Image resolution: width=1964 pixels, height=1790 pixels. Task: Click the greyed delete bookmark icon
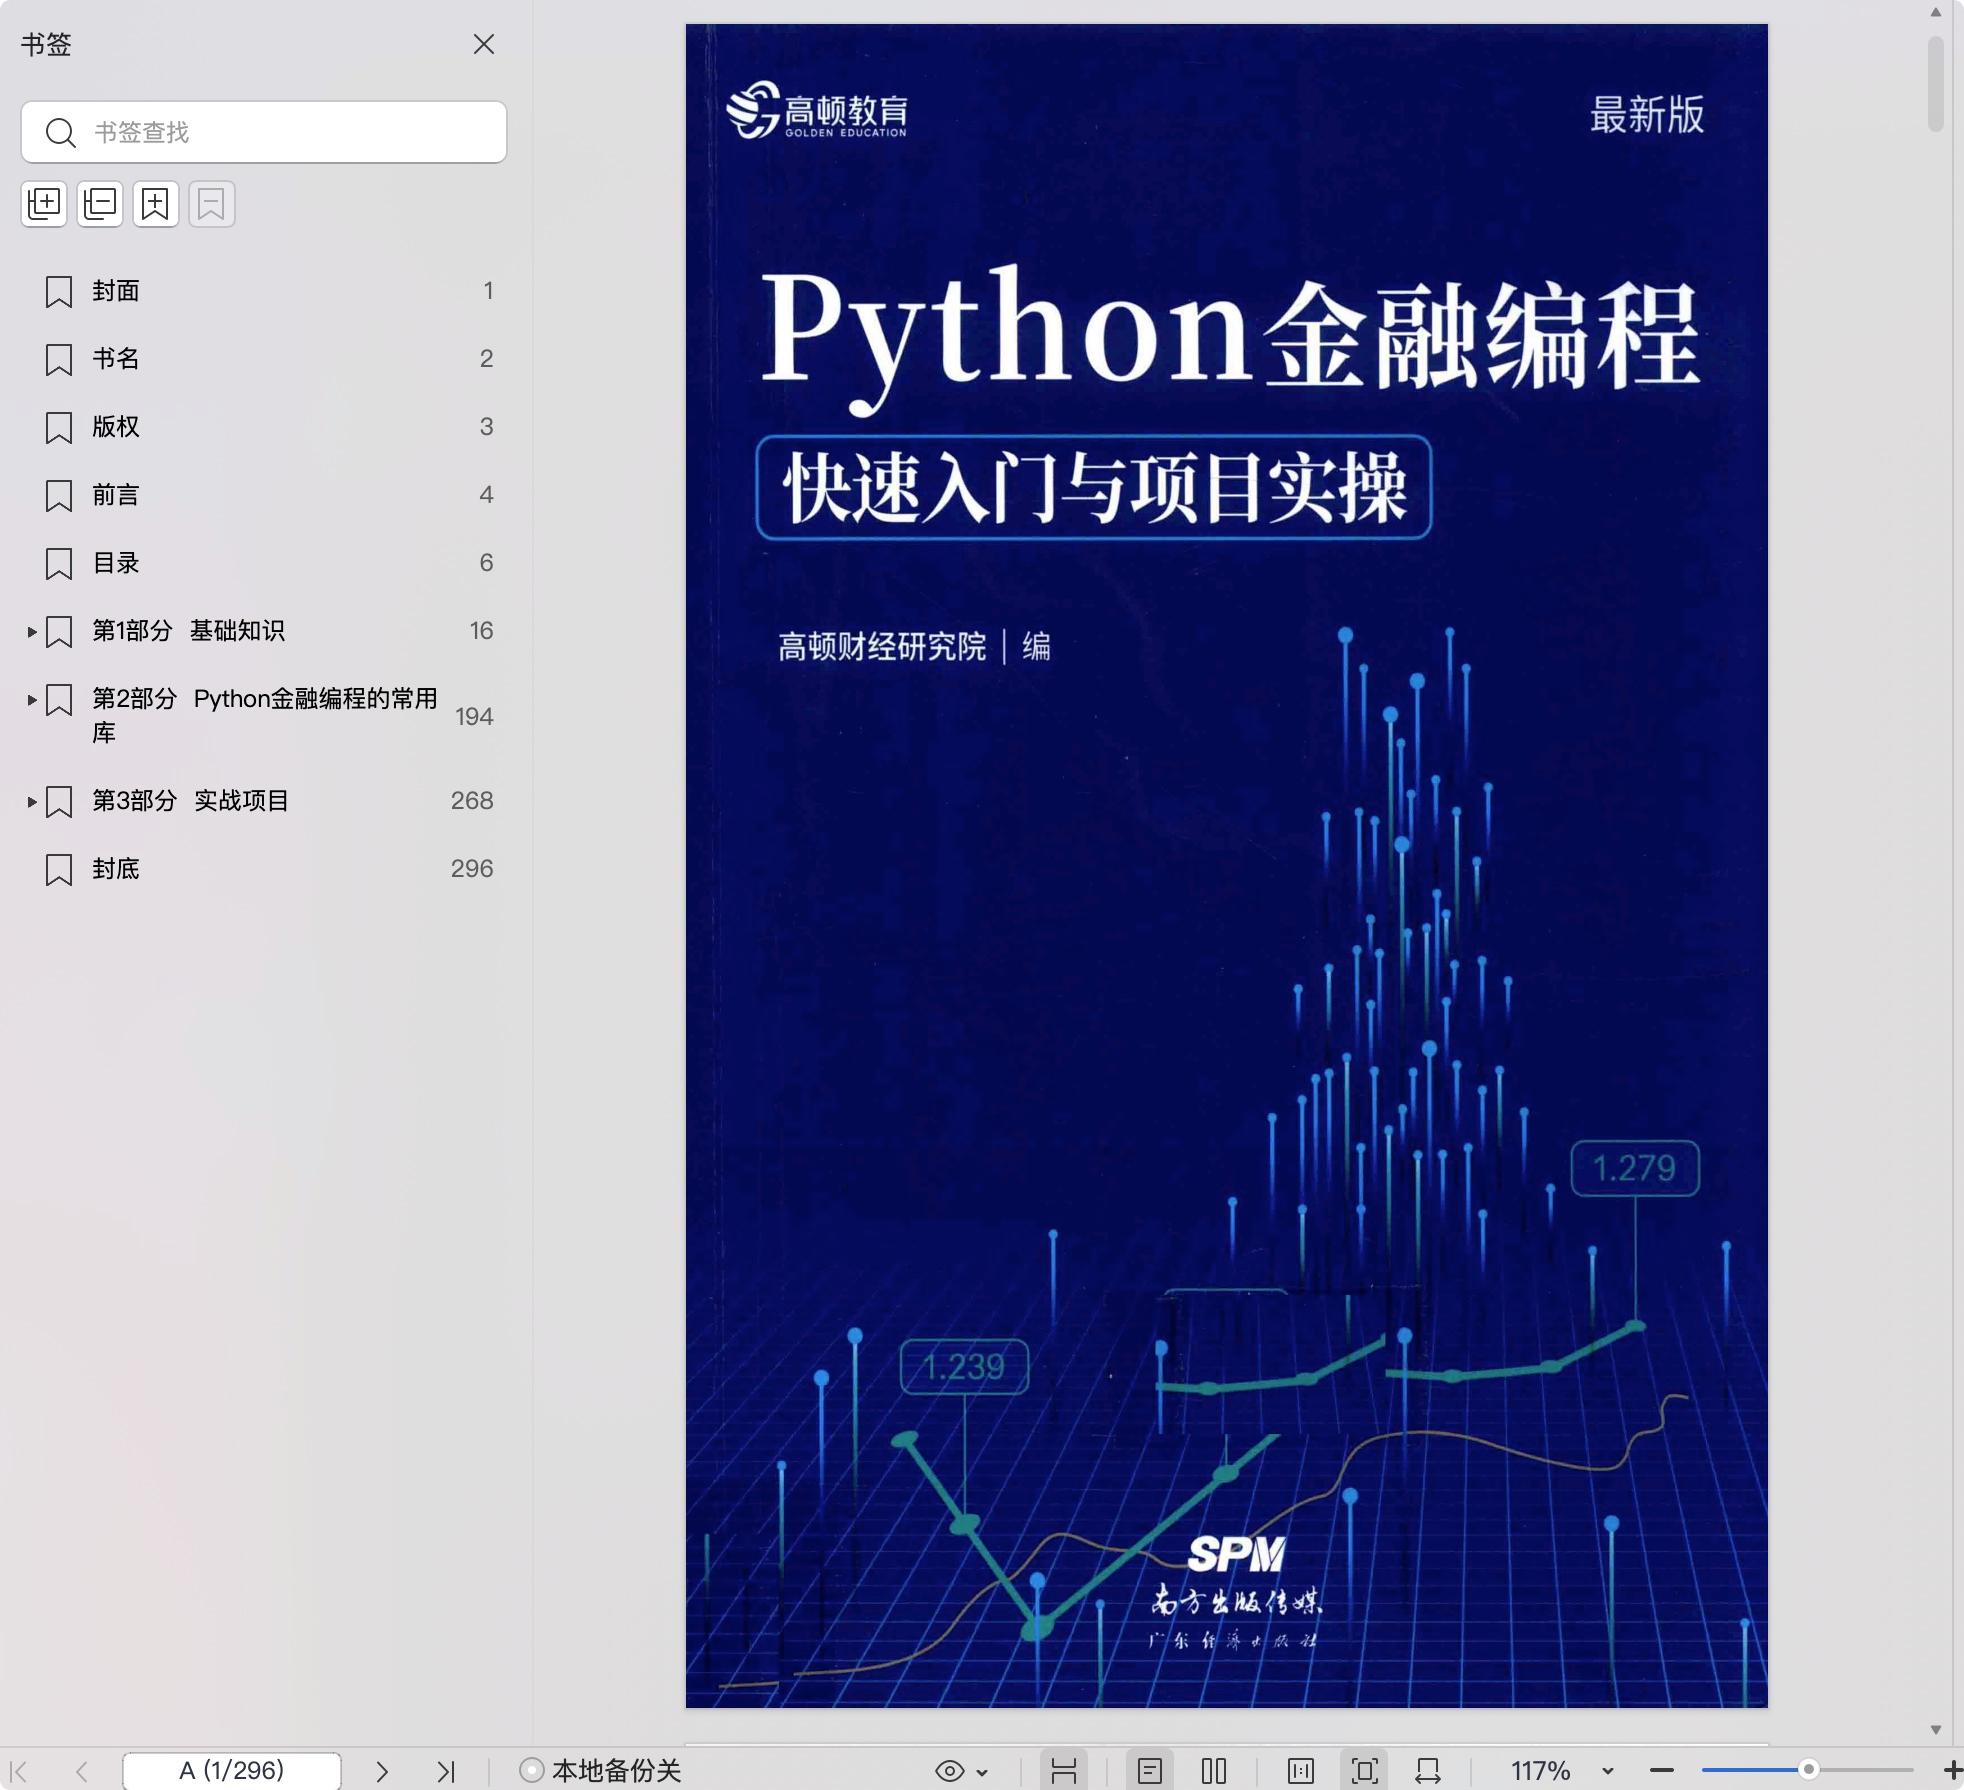click(x=212, y=204)
